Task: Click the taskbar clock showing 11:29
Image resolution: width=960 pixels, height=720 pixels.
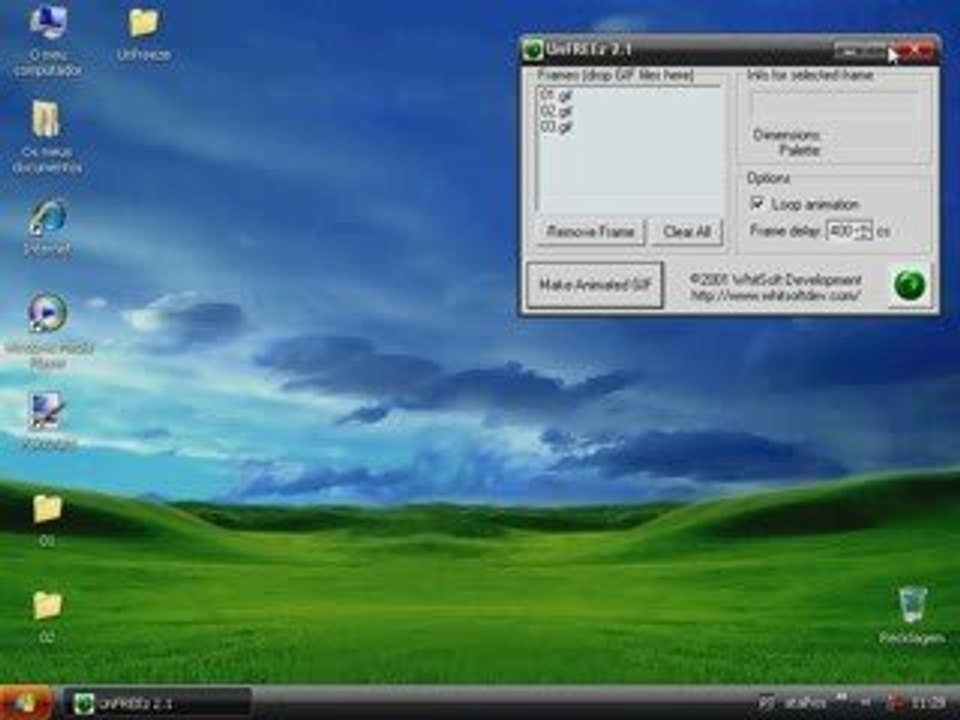Action: tap(927, 702)
